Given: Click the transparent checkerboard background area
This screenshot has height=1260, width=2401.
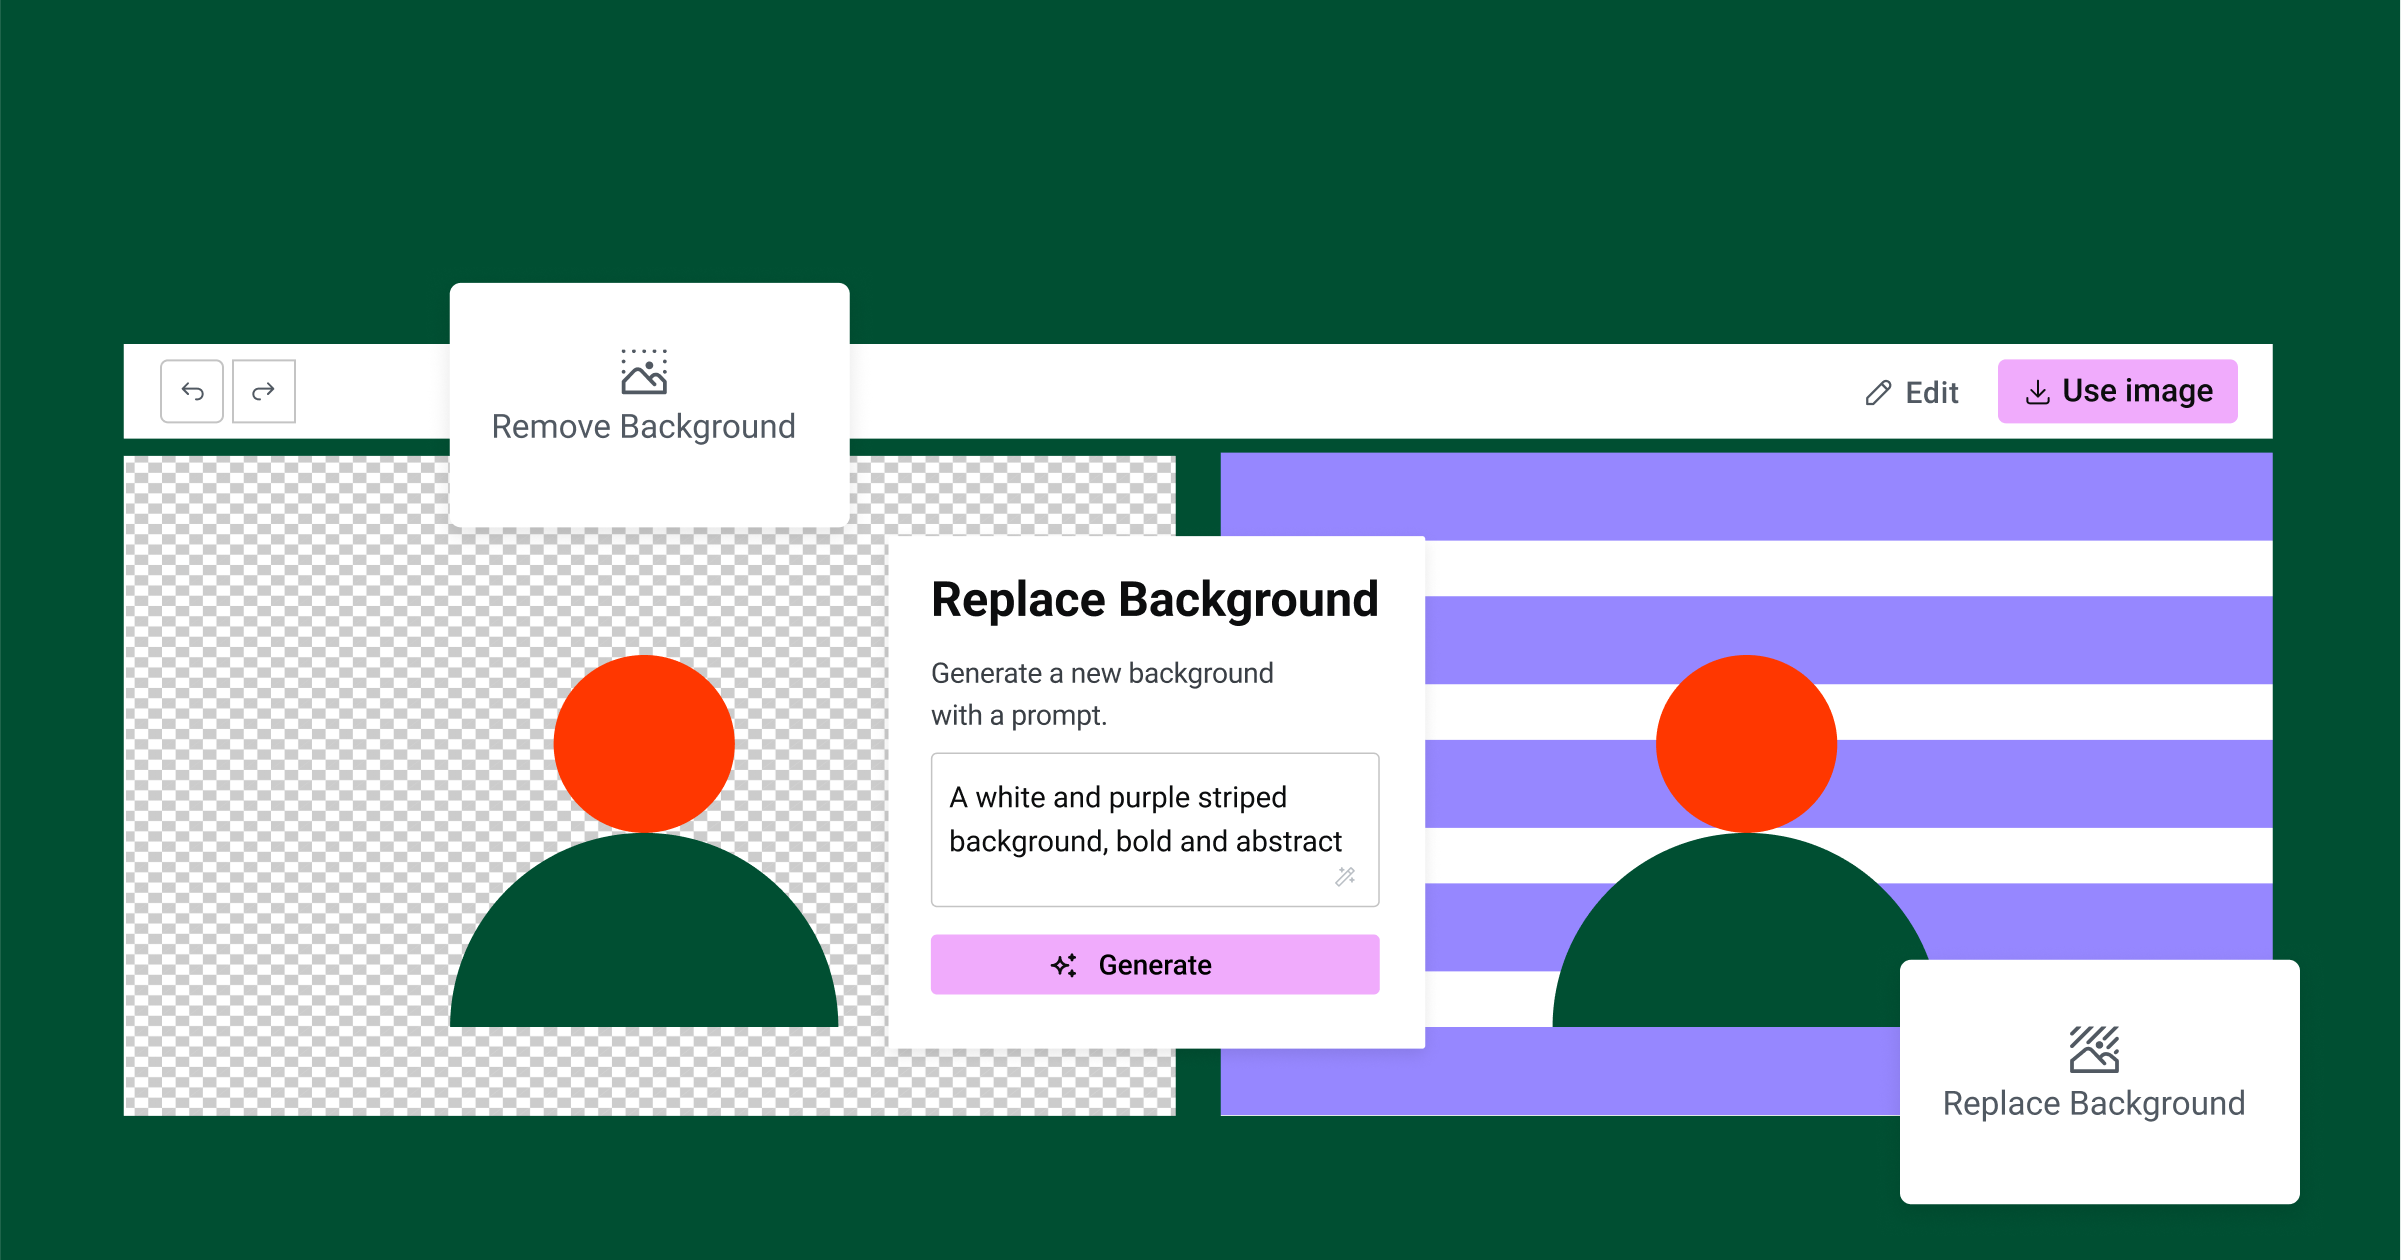Looking at the screenshot, I should (318, 636).
